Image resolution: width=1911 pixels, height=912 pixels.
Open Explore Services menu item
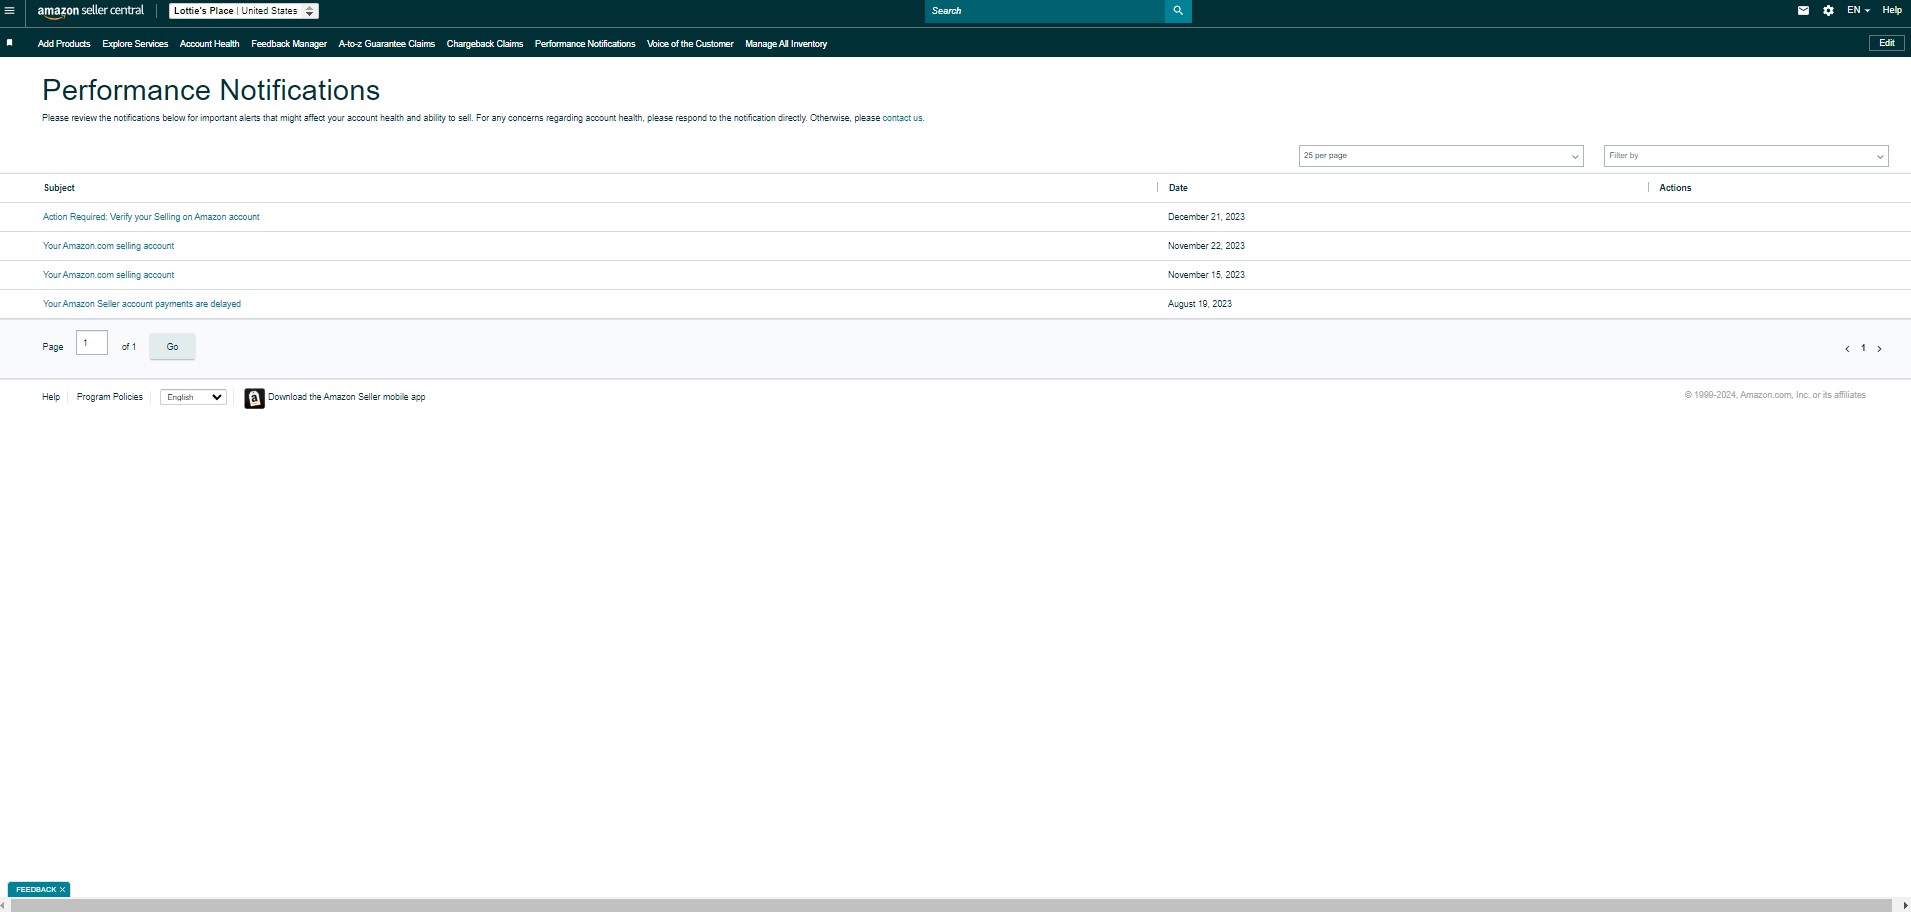(135, 44)
